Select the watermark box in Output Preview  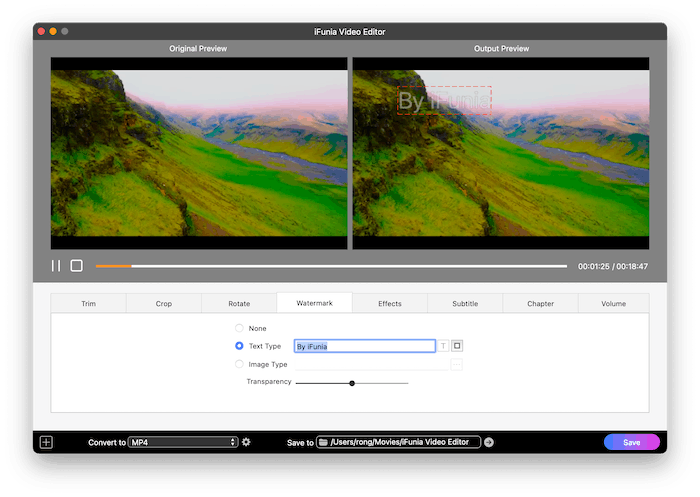point(444,100)
